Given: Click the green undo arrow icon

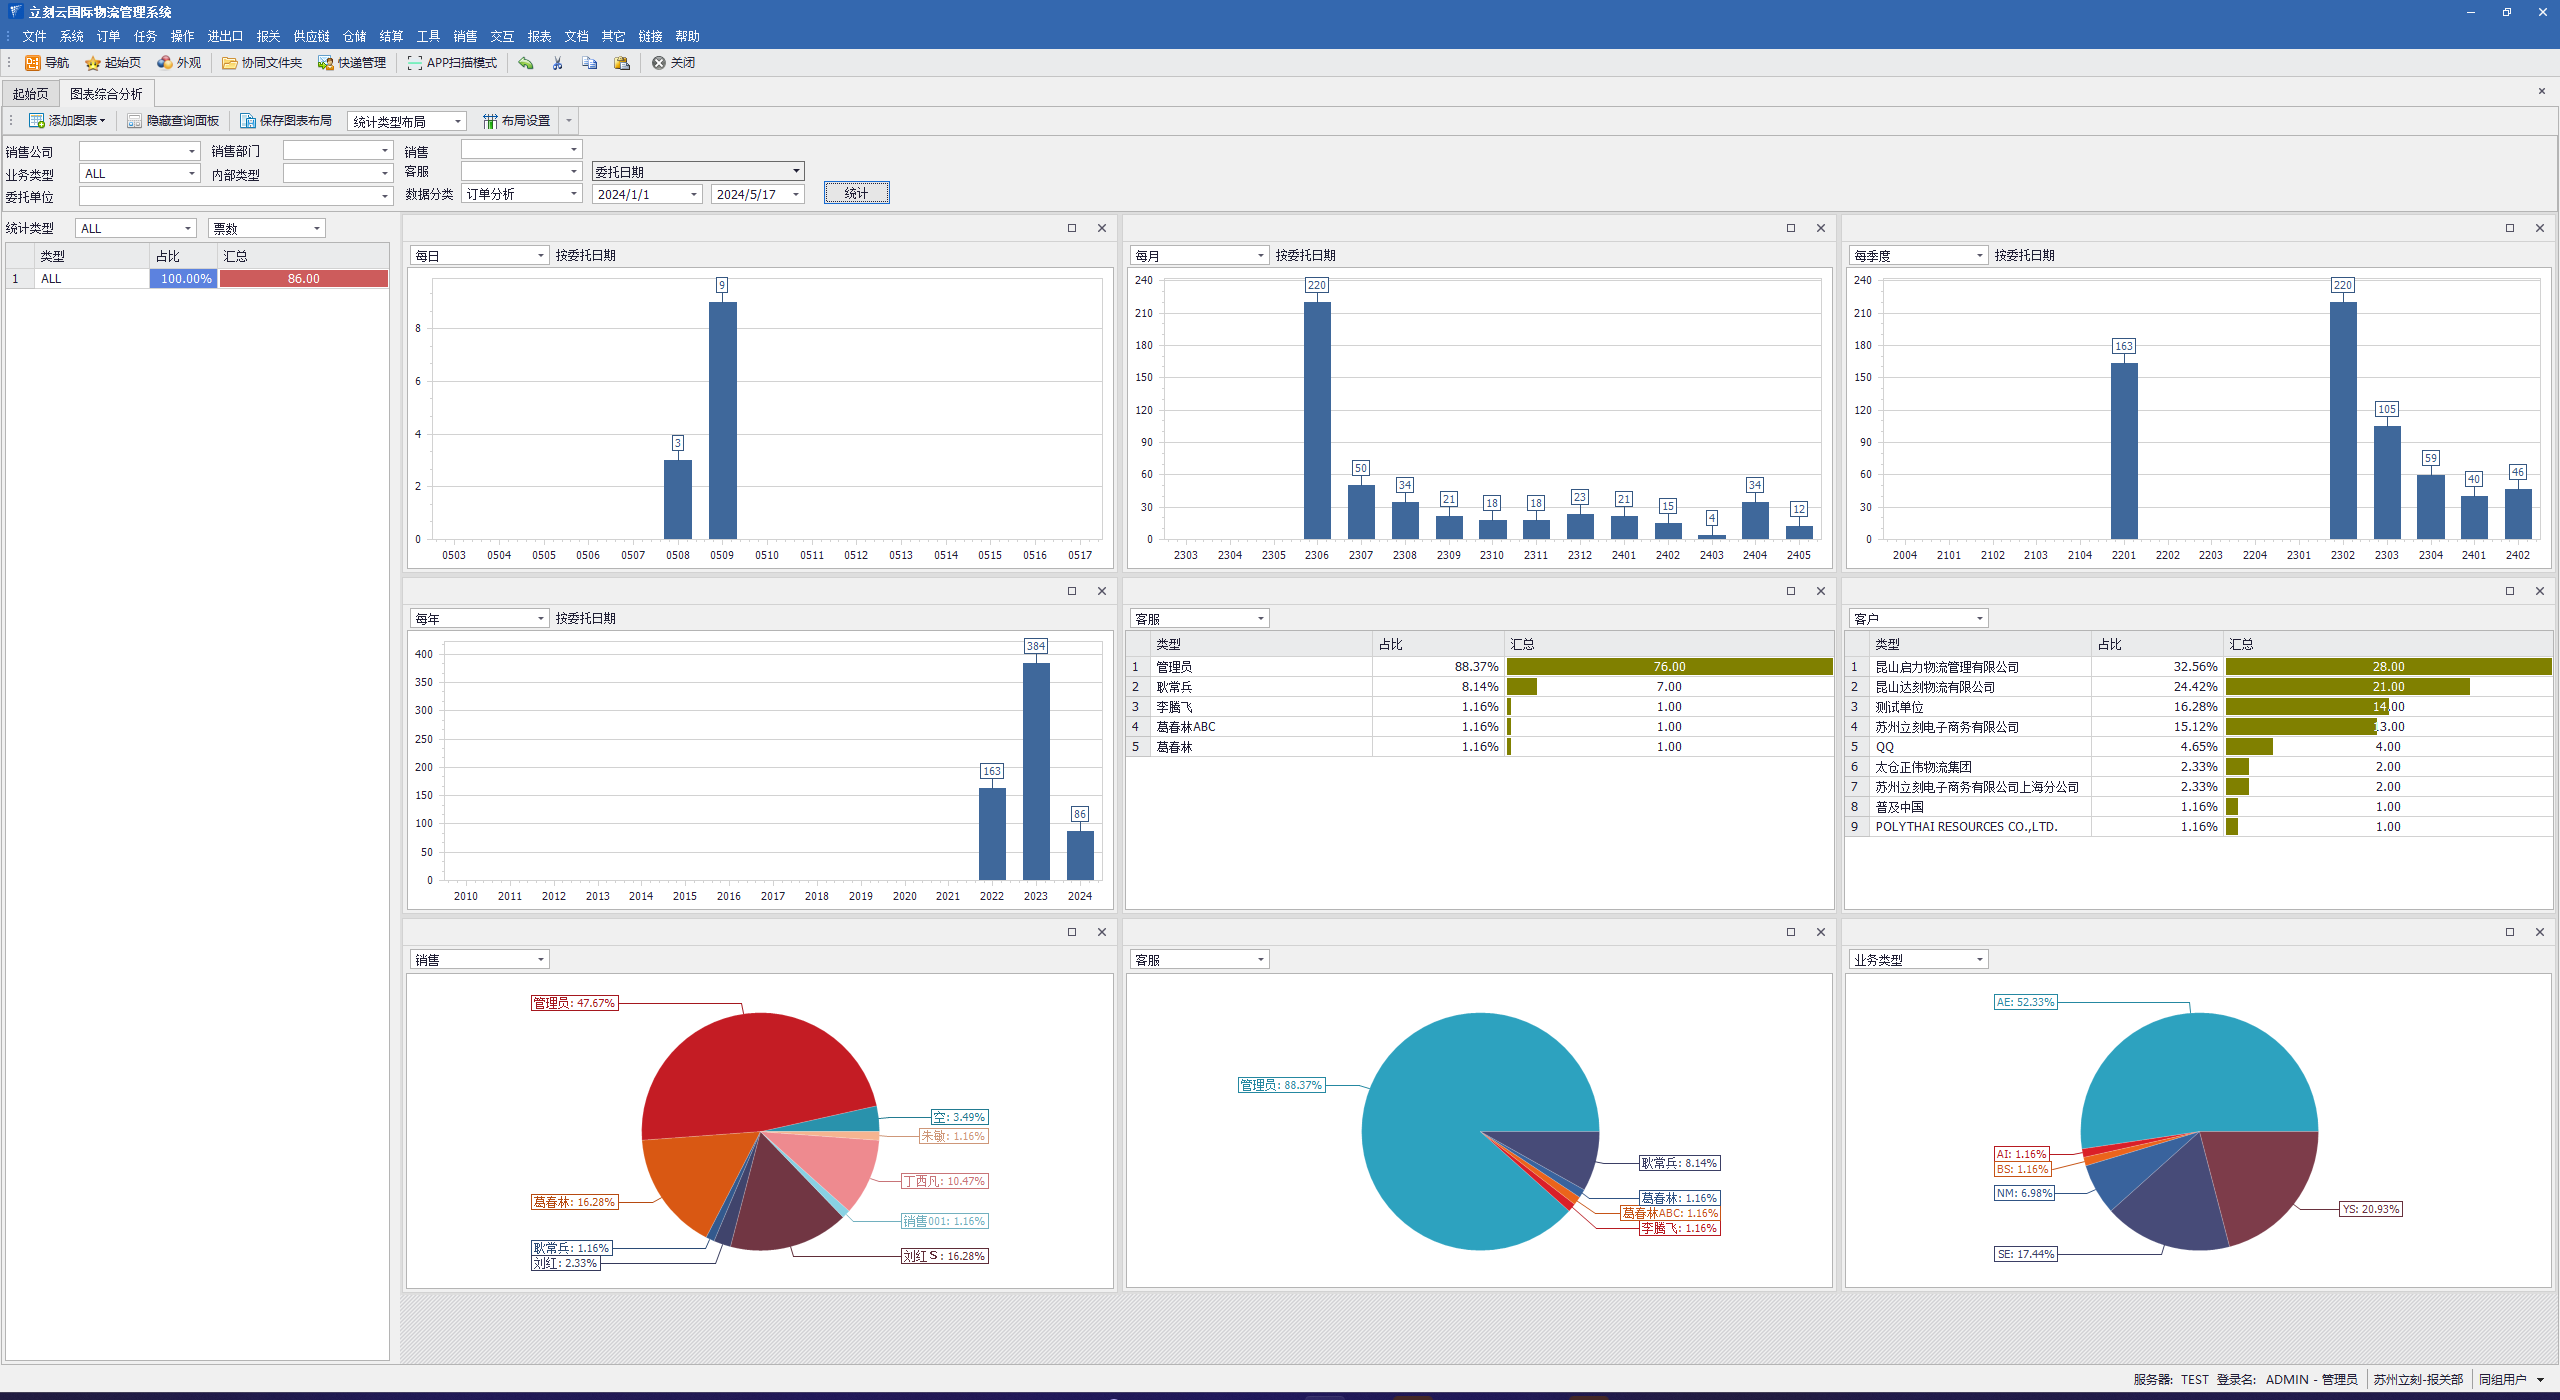Looking at the screenshot, I should pyautogui.click(x=526, y=63).
